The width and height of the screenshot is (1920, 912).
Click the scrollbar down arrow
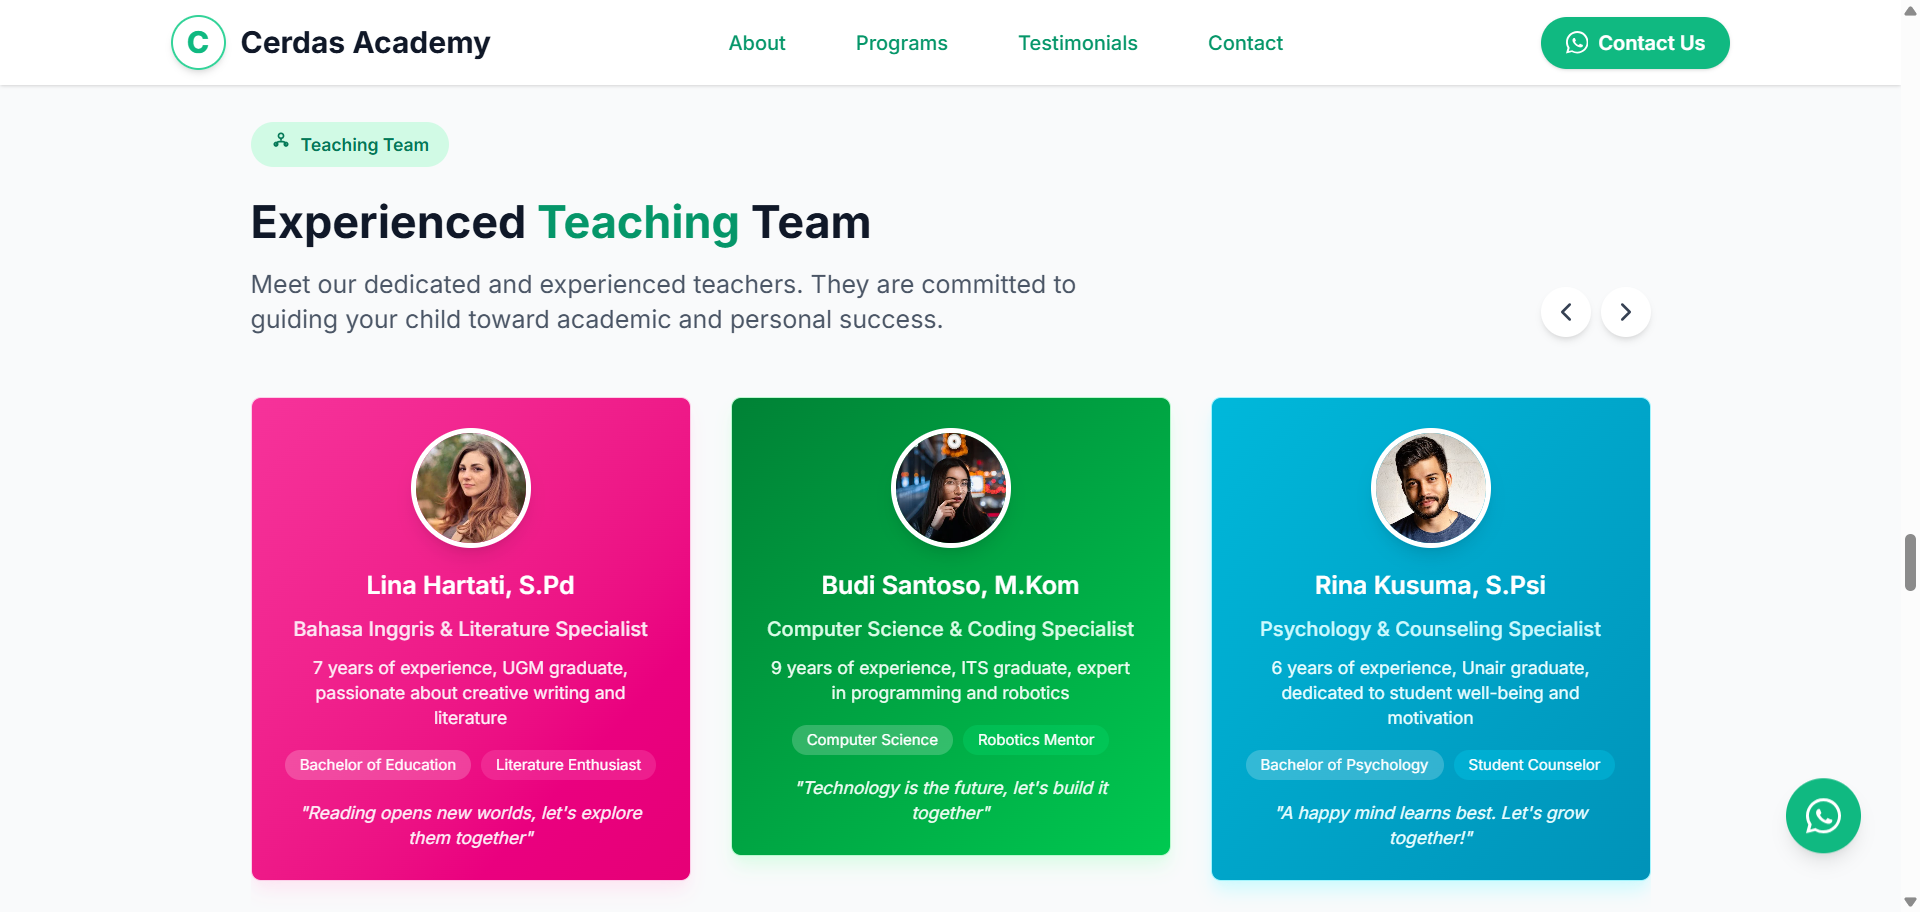pos(1910,902)
